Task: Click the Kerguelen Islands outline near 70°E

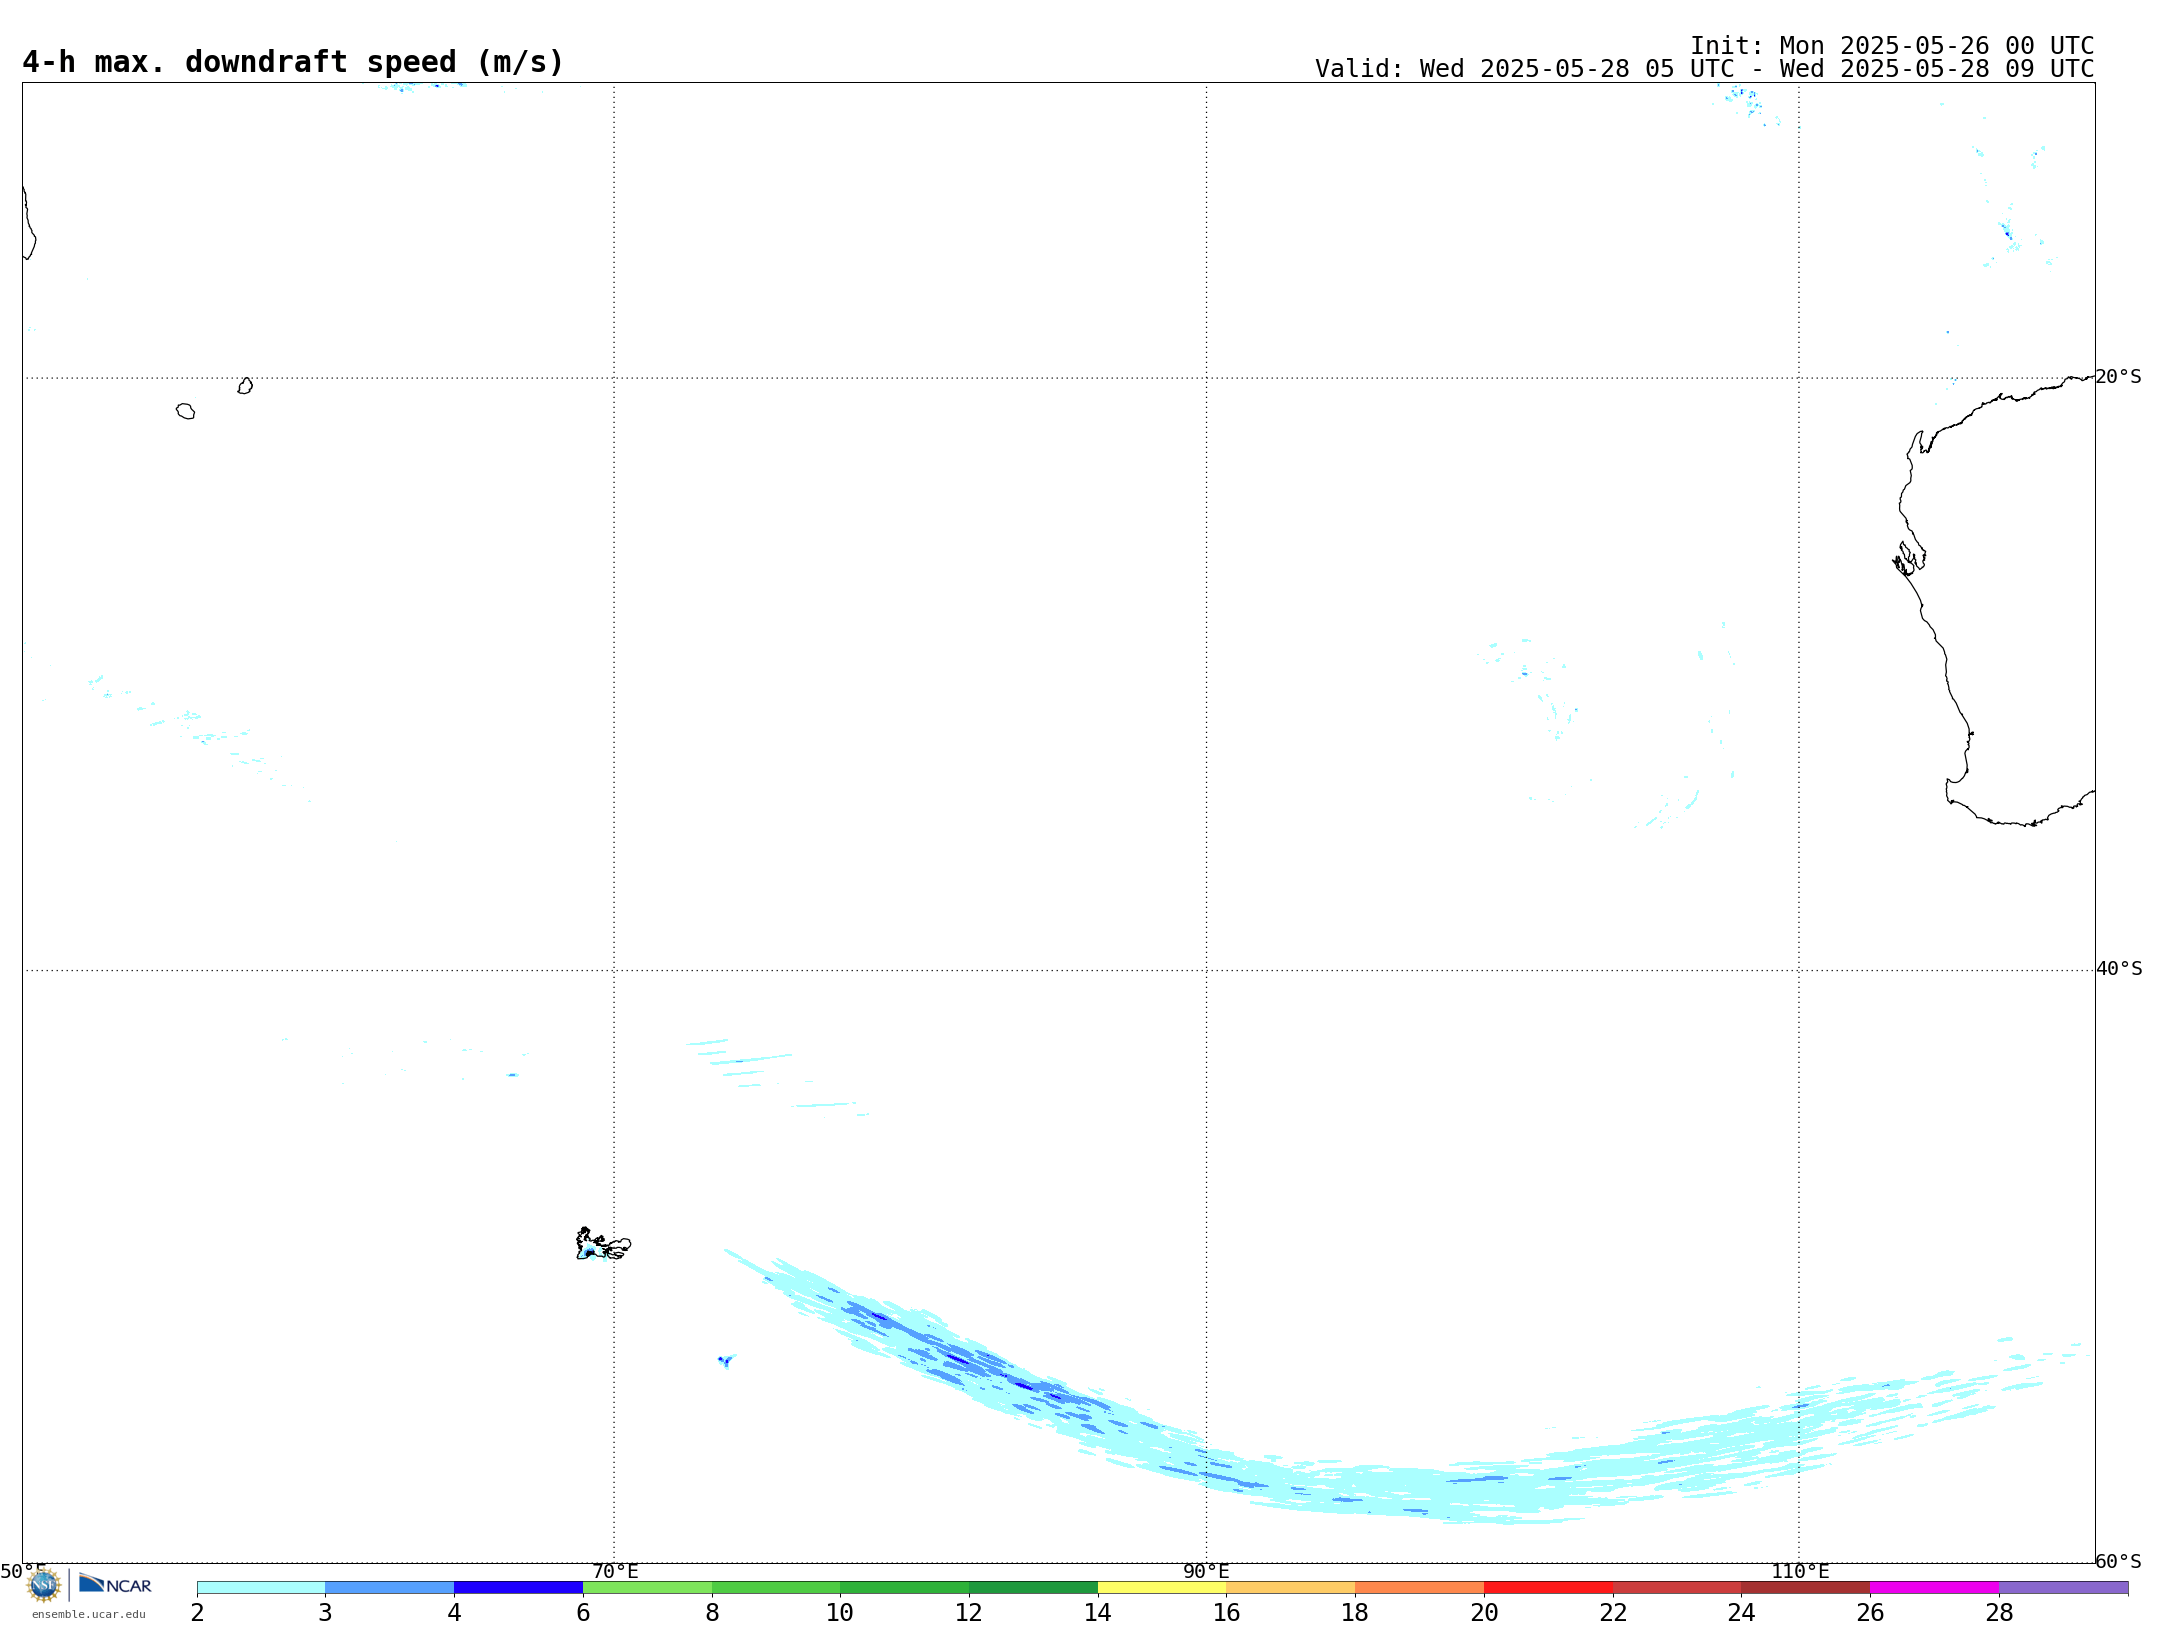Action: click(x=603, y=1244)
